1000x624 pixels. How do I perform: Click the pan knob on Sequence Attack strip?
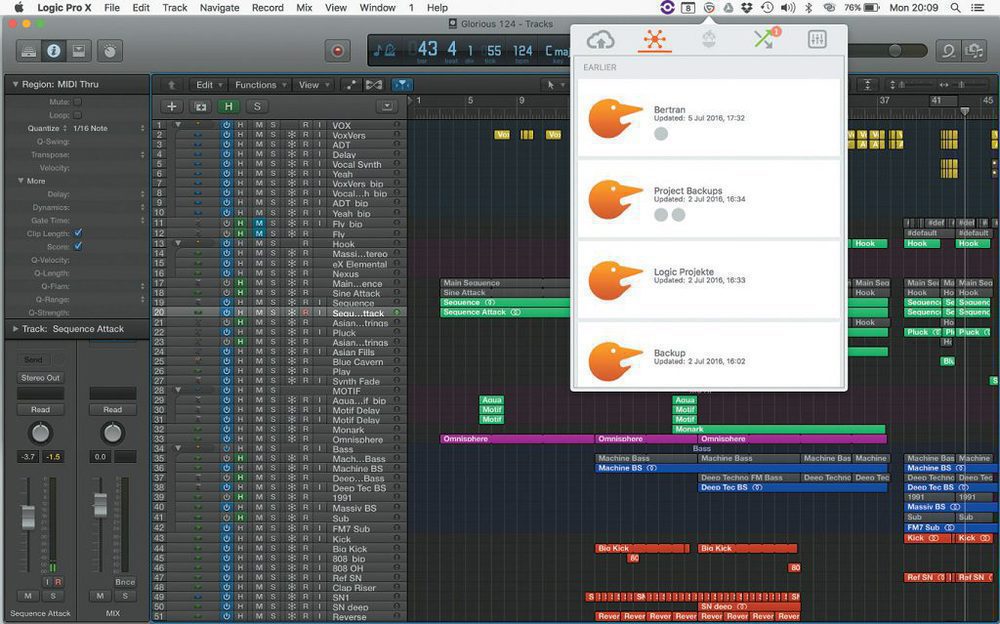(x=40, y=433)
